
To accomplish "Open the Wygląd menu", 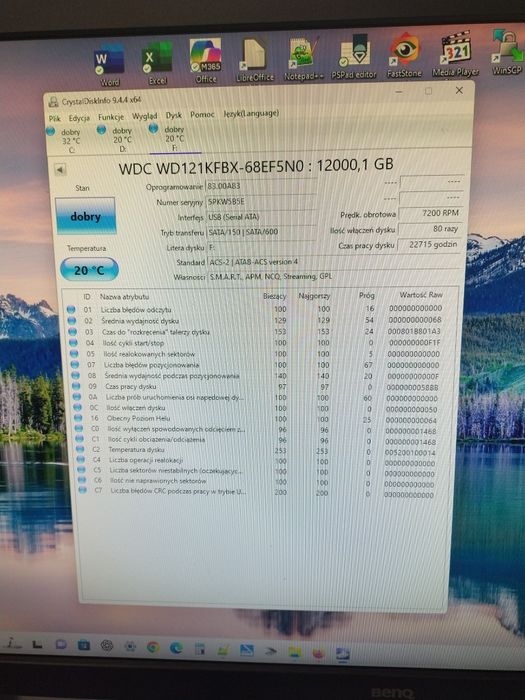I will [145, 116].
